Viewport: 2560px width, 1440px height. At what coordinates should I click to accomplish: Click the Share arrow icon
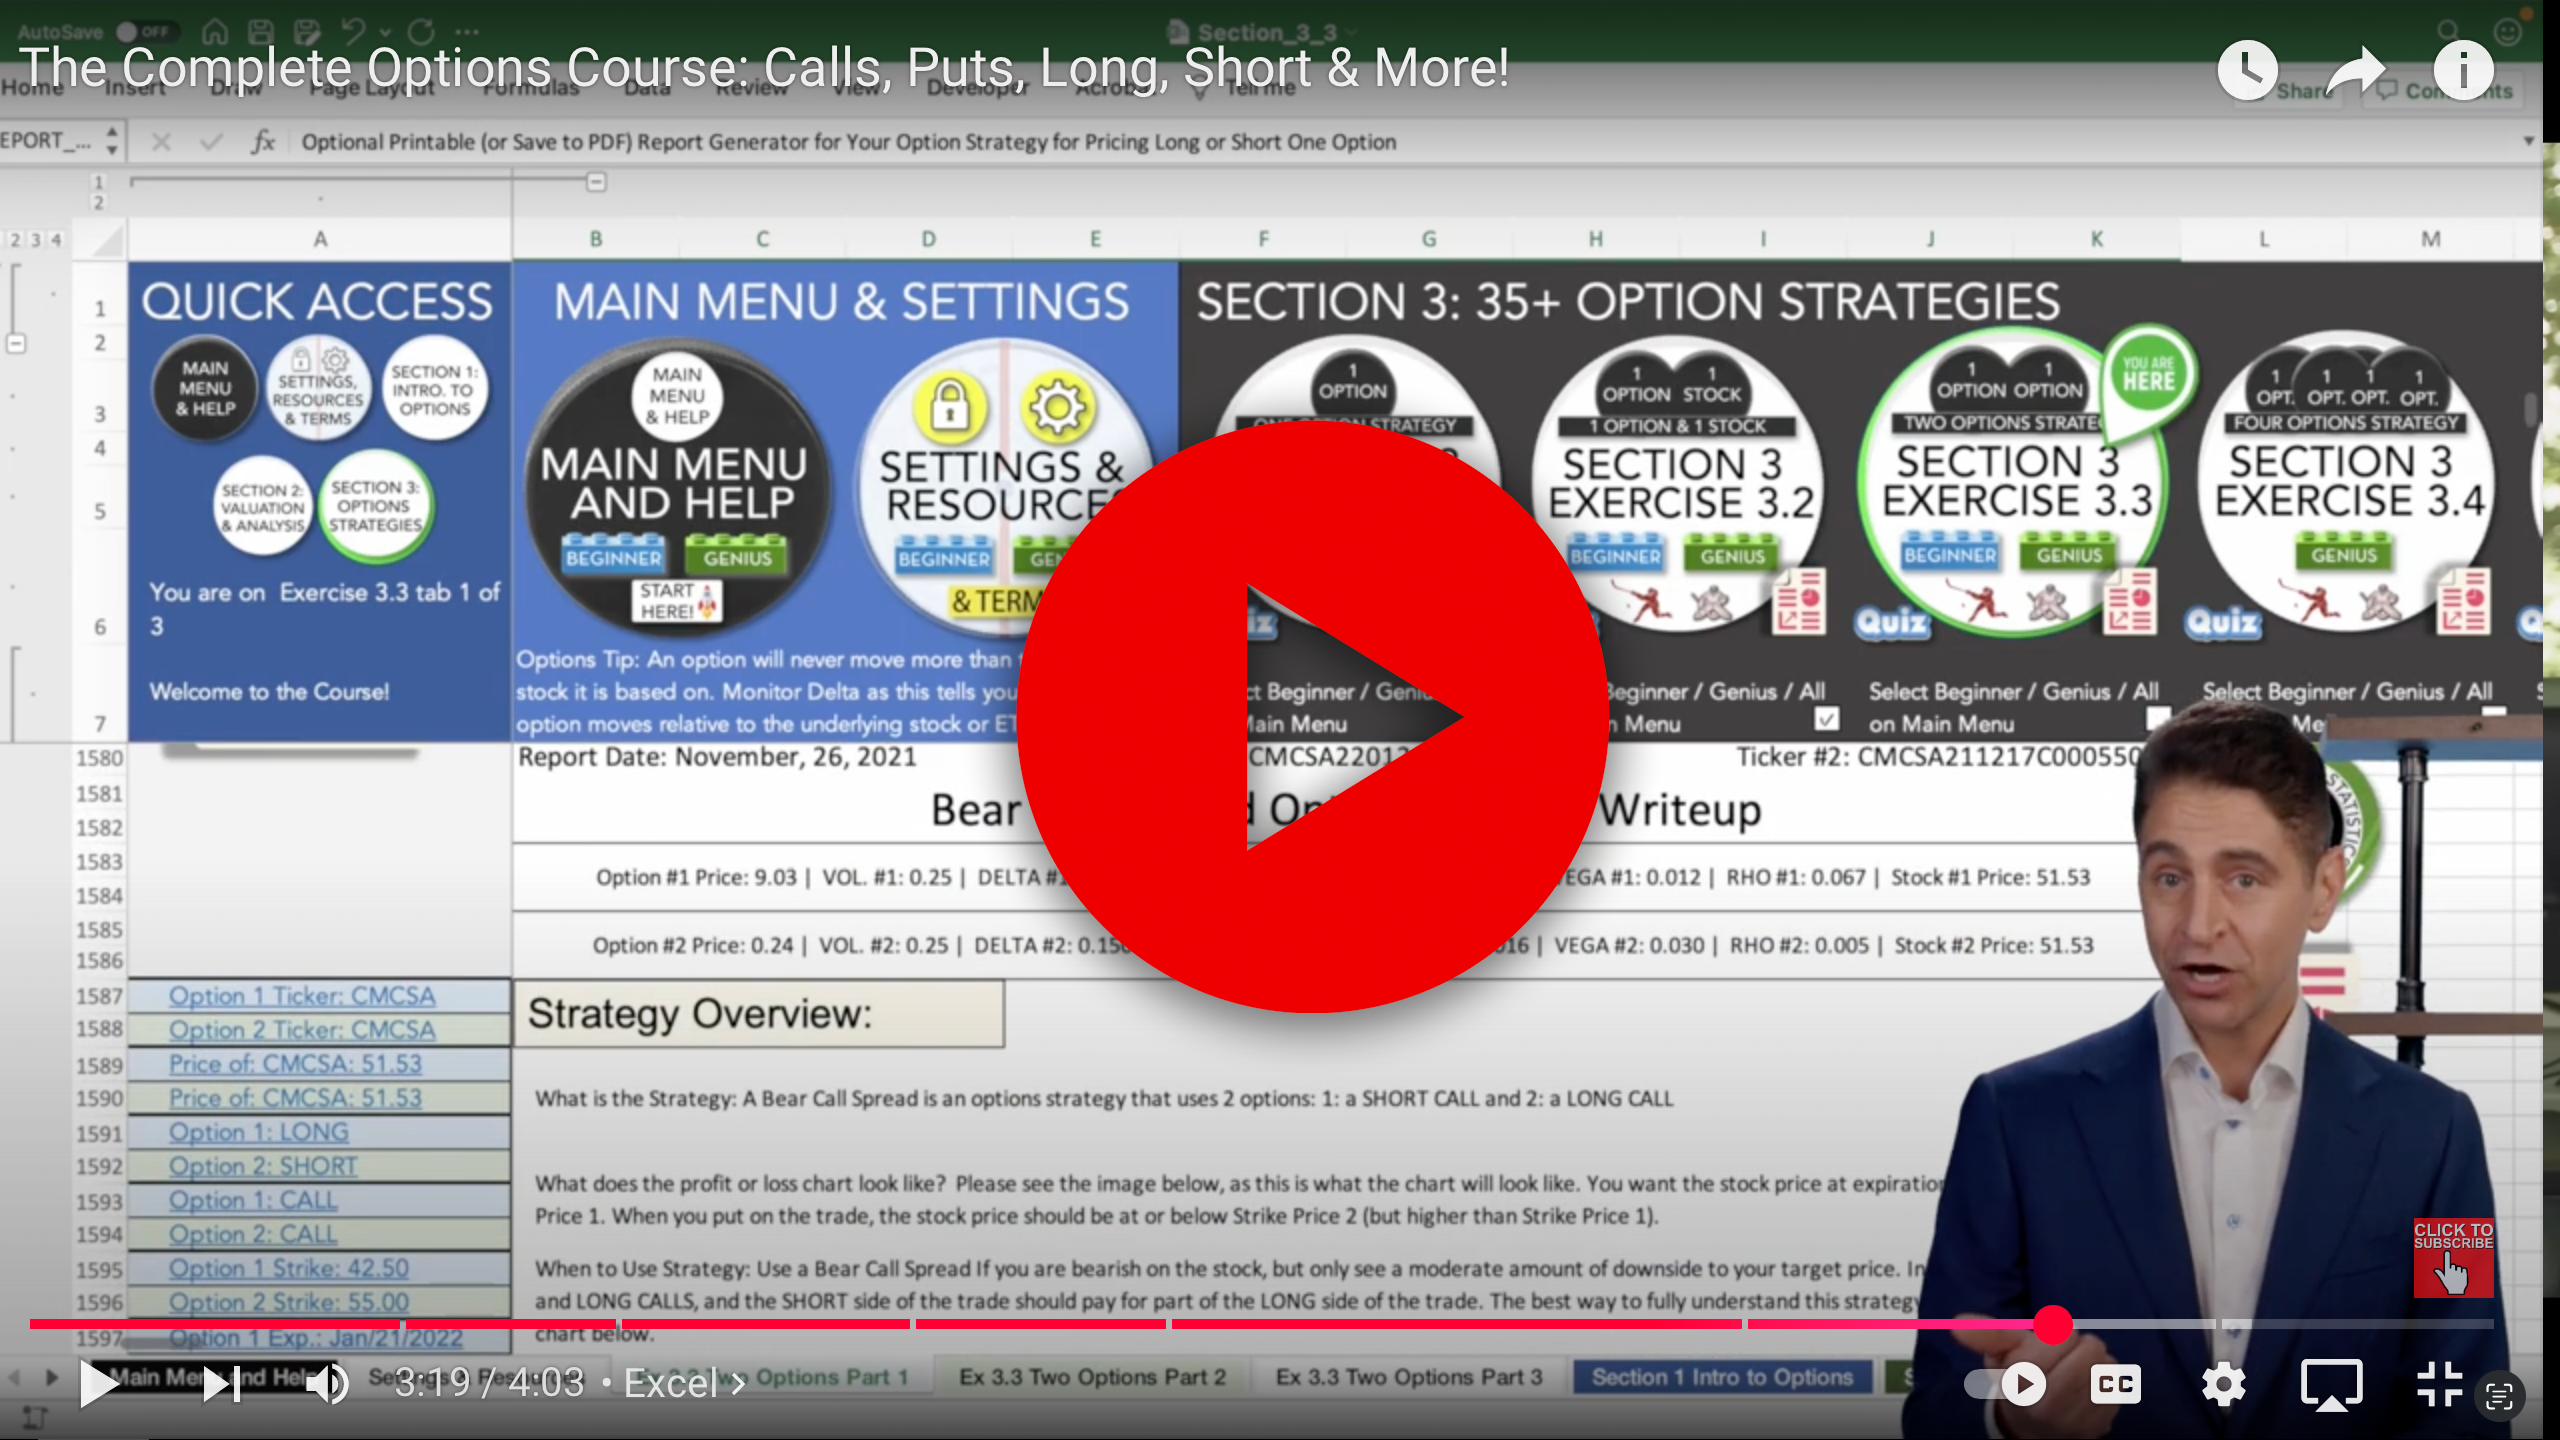[x=2355, y=70]
